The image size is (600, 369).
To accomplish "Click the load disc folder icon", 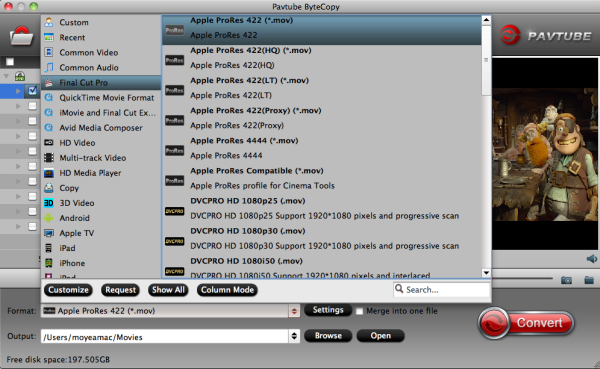I will tap(21, 36).
